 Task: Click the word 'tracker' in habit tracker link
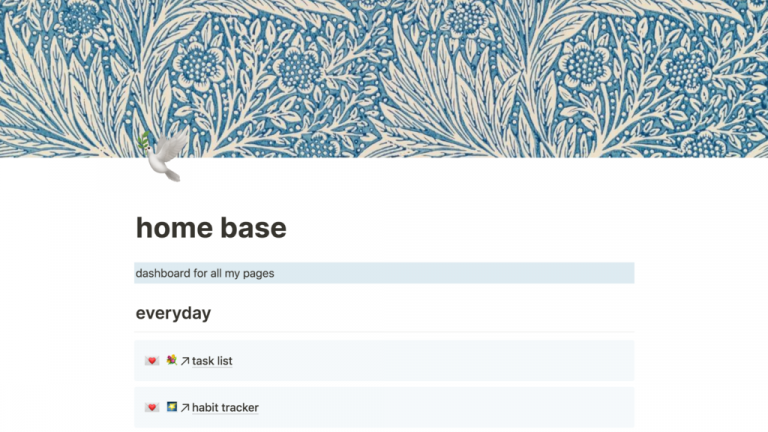click(240, 408)
